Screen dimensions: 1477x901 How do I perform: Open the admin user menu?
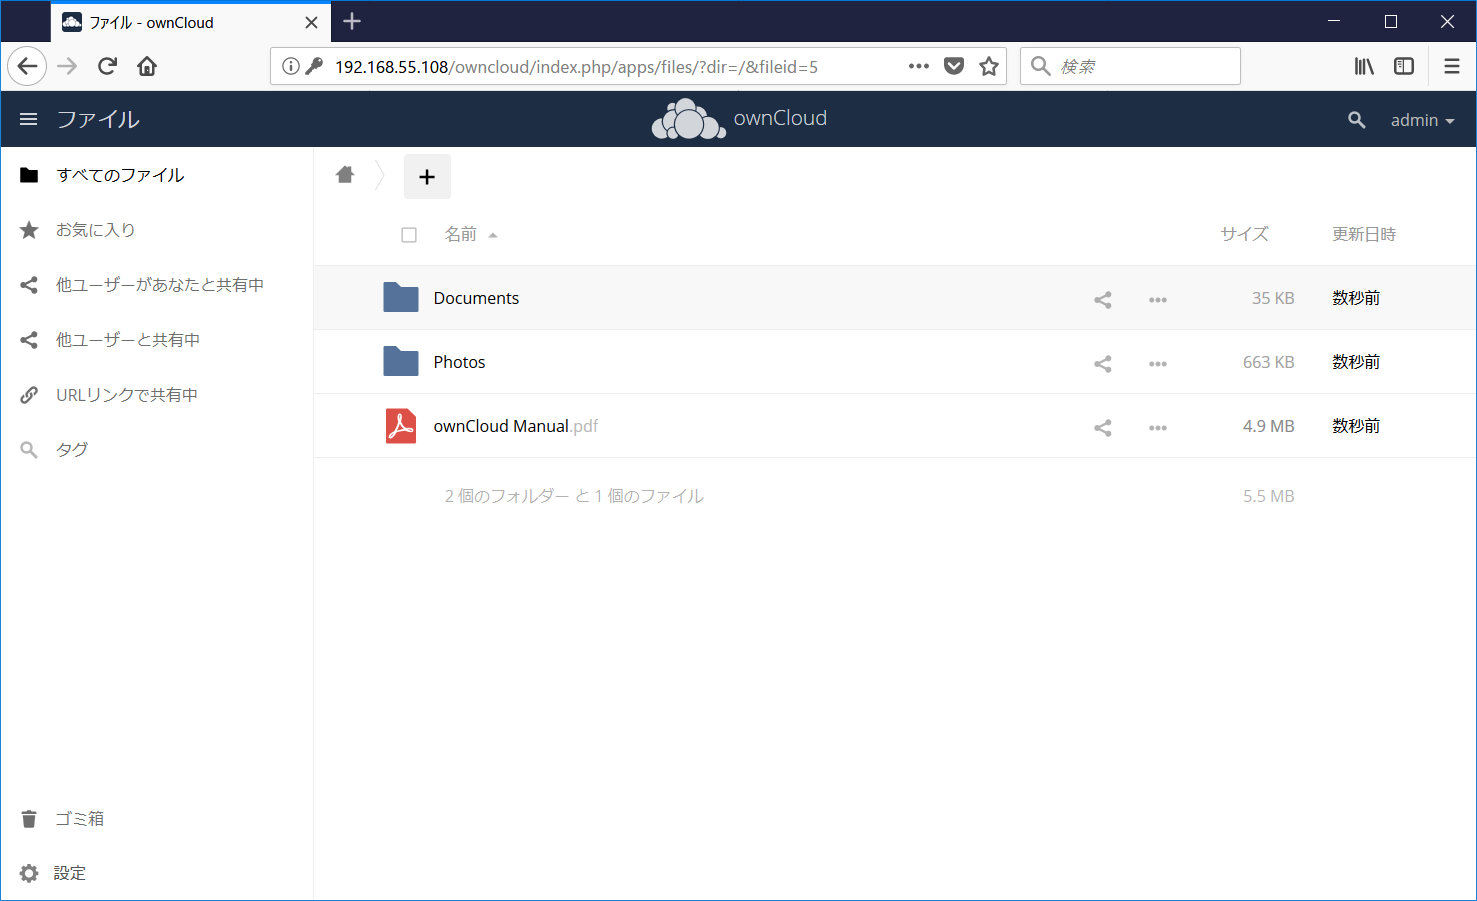[1421, 119]
